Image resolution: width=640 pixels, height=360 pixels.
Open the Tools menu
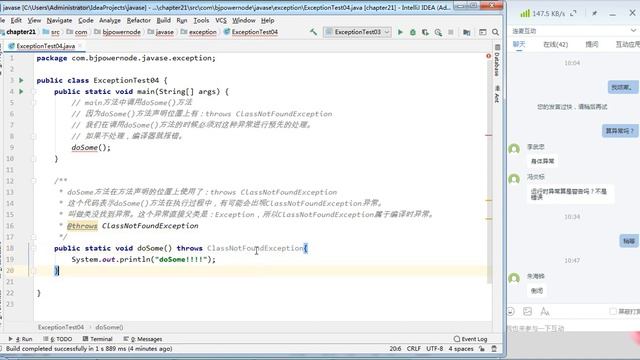201,20
